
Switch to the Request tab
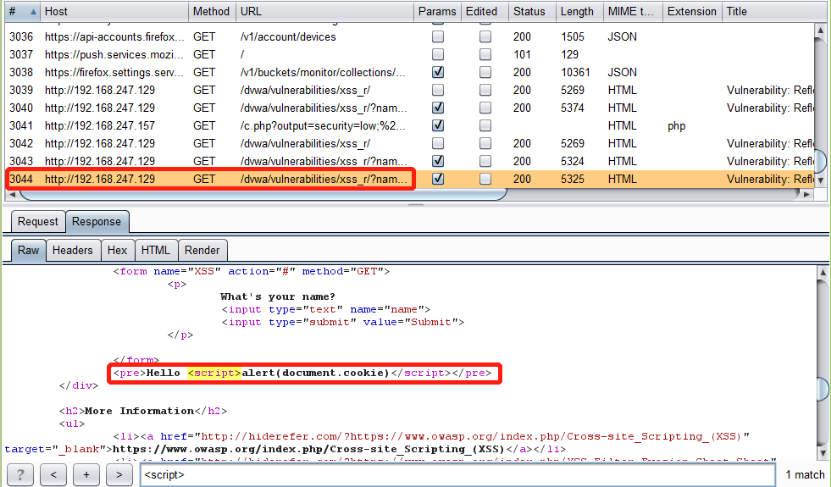click(38, 222)
